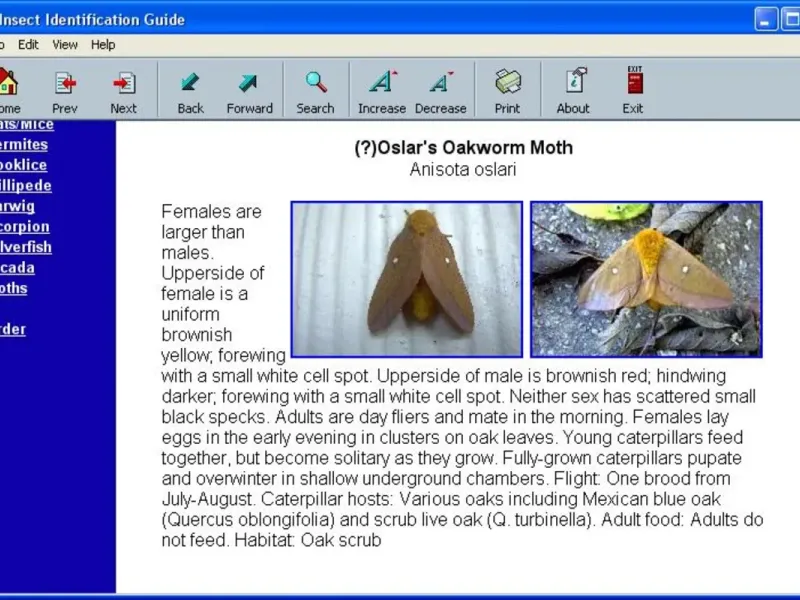The width and height of the screenshot is (800, 600).
Task: Minimize the Insect Identification Guide window
Action: (x=766, y=19)
